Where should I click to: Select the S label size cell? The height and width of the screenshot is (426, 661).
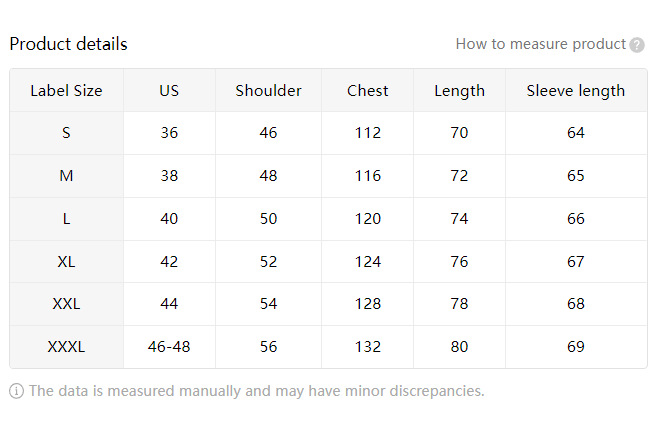(66, 133)
